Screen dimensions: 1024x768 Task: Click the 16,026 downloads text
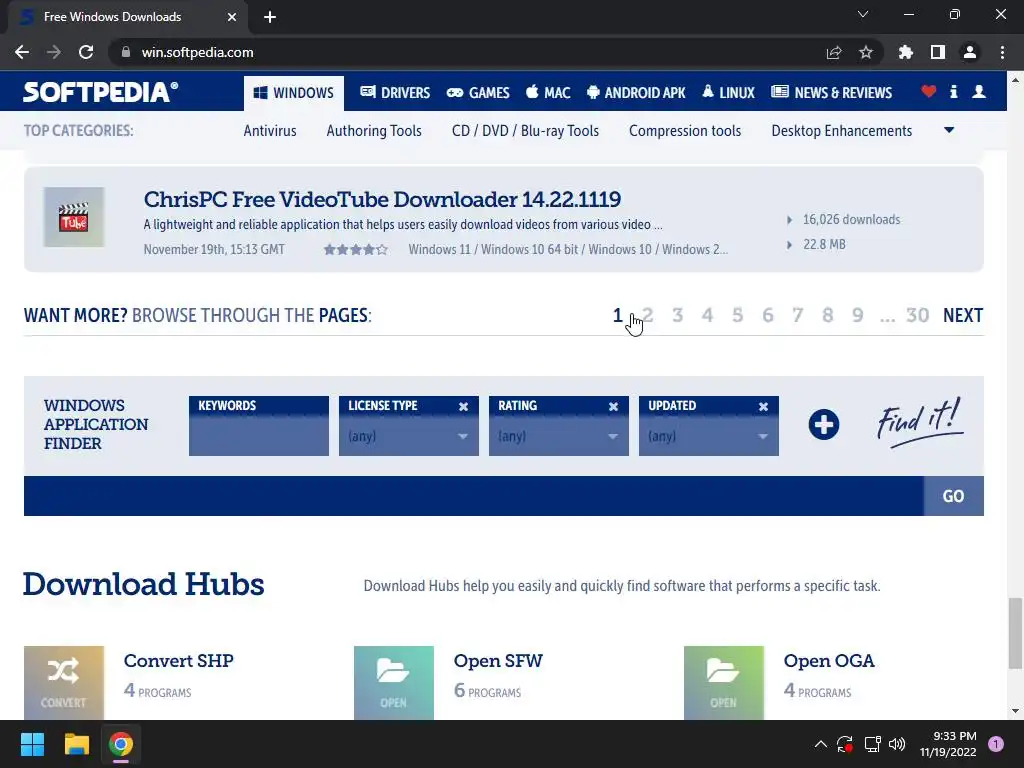tap(852, 219)
